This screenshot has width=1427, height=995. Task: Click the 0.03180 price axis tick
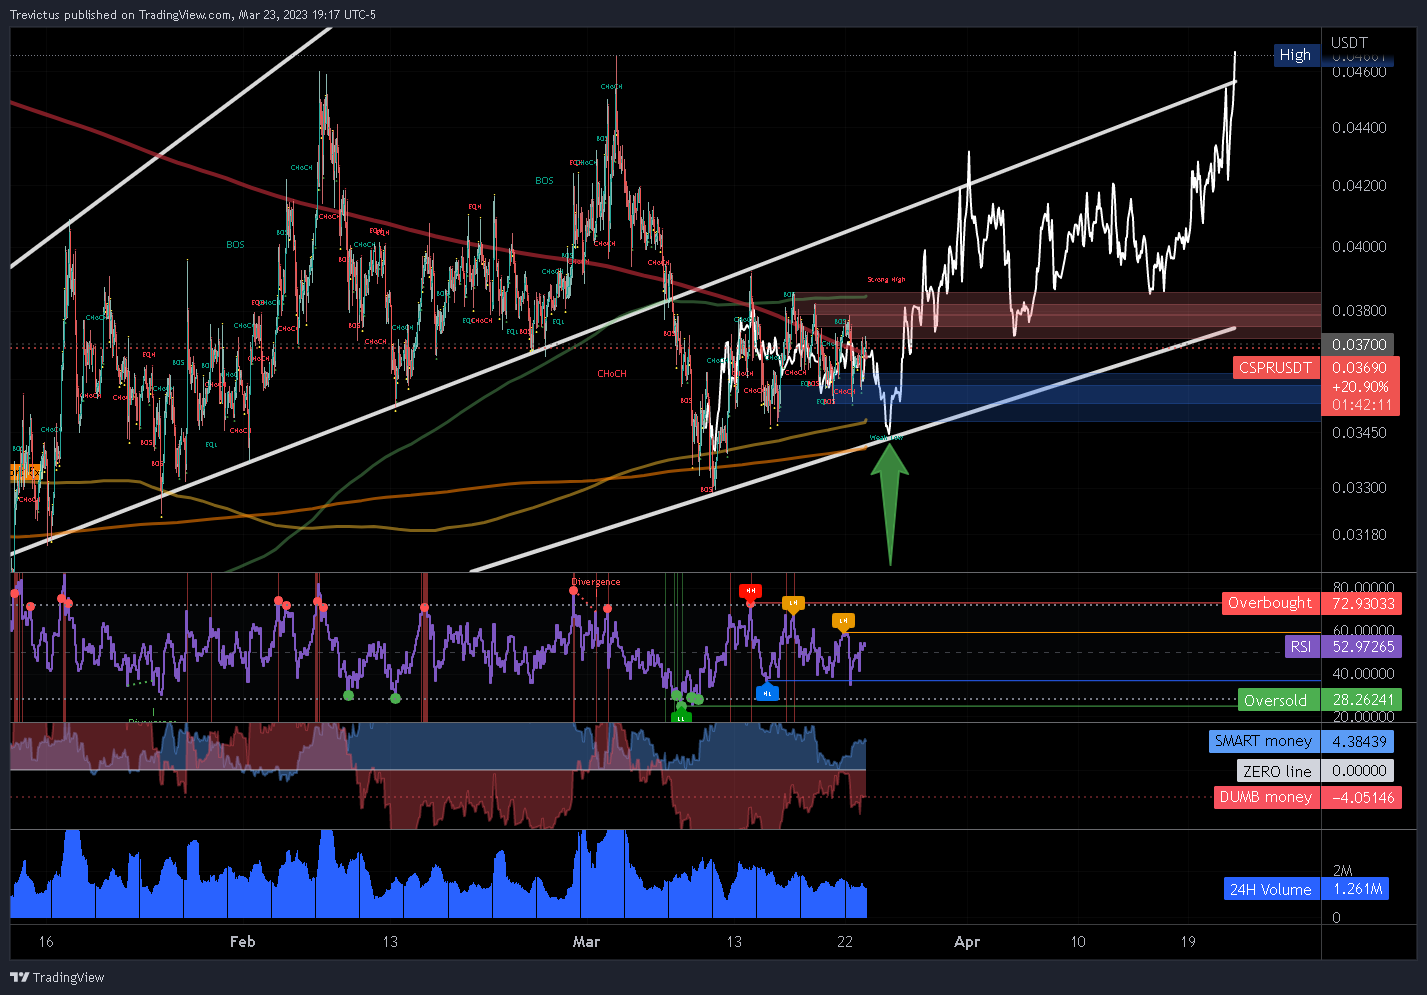coord(1360,534)
